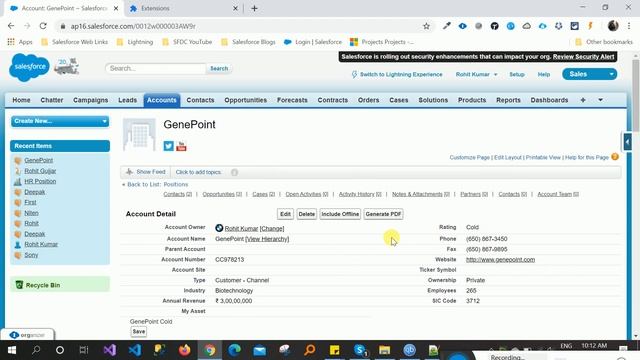Open the GenePoint YouTube icon
The image size is (640, 360).
pyautogui.click(x=181, y=146)
